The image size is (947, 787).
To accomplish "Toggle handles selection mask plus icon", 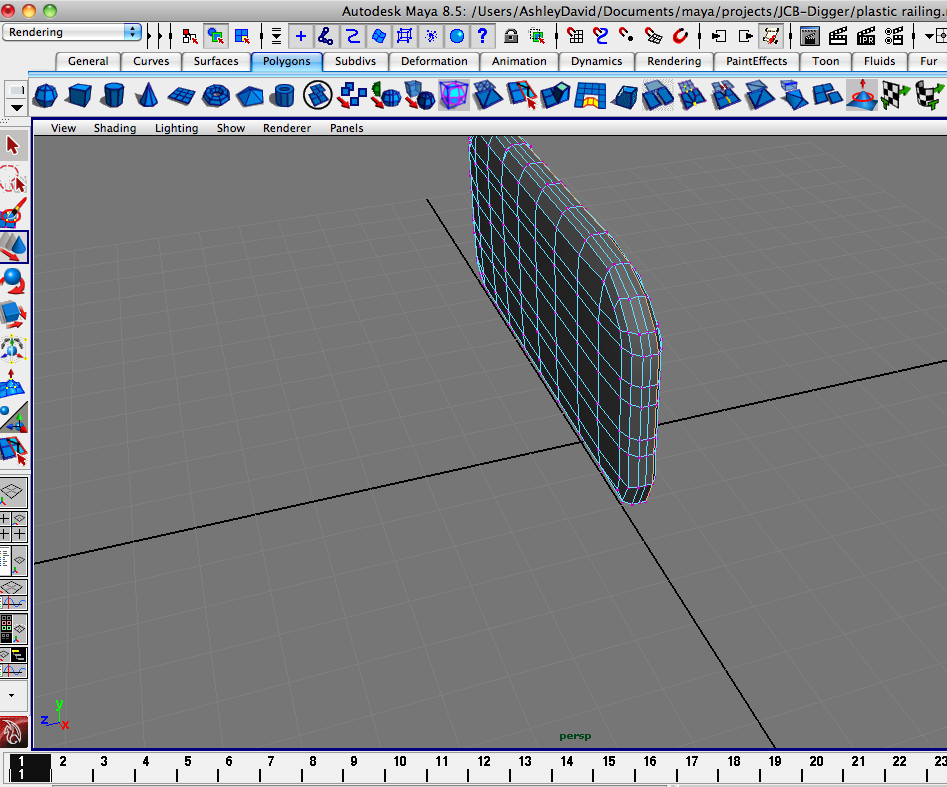I will [x=301, y=36].
